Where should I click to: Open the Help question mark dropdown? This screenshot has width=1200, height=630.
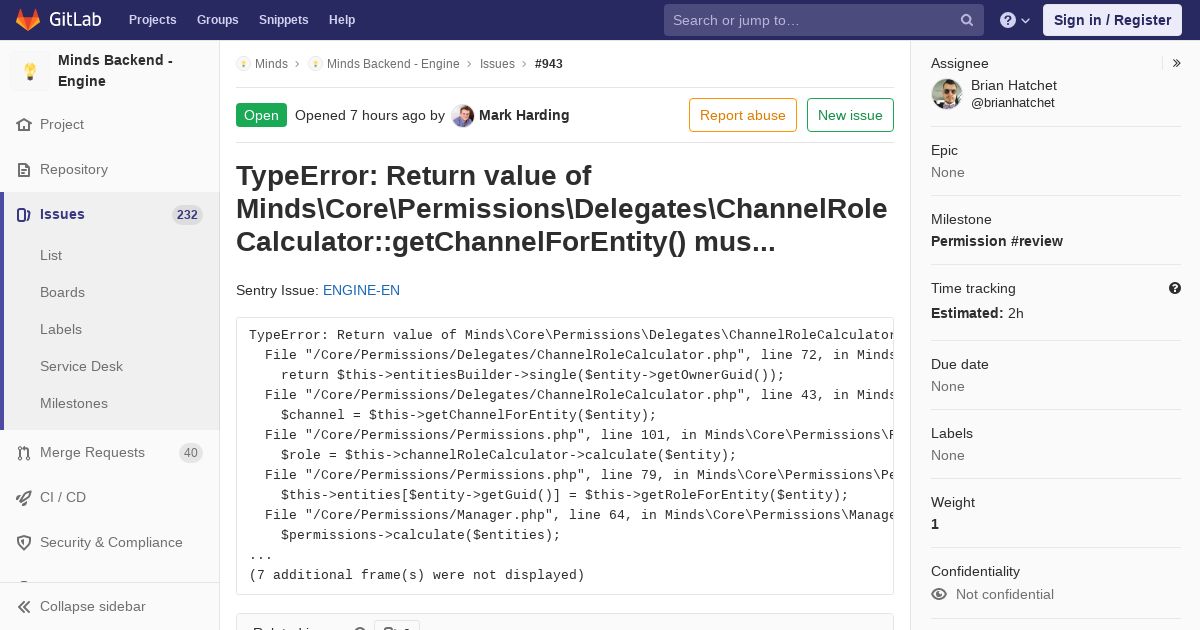tap(1015, 20)
